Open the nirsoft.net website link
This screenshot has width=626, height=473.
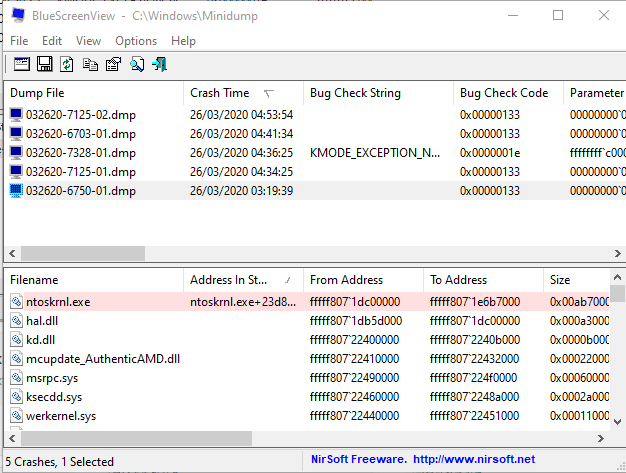pyautogui.click(x=474, y=459)
